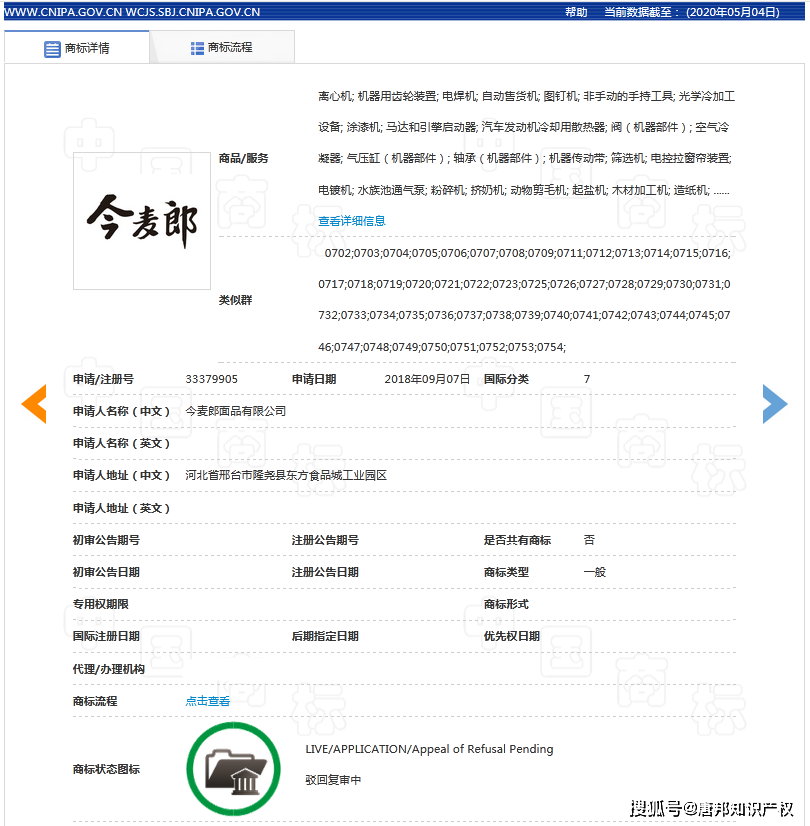Select application date 2018年09月07日
The height and width of the screenshot is (826, 810).
click(x=427, y=379)
